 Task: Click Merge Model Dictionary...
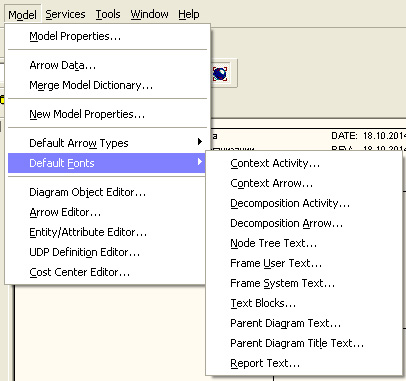[107, 85]
